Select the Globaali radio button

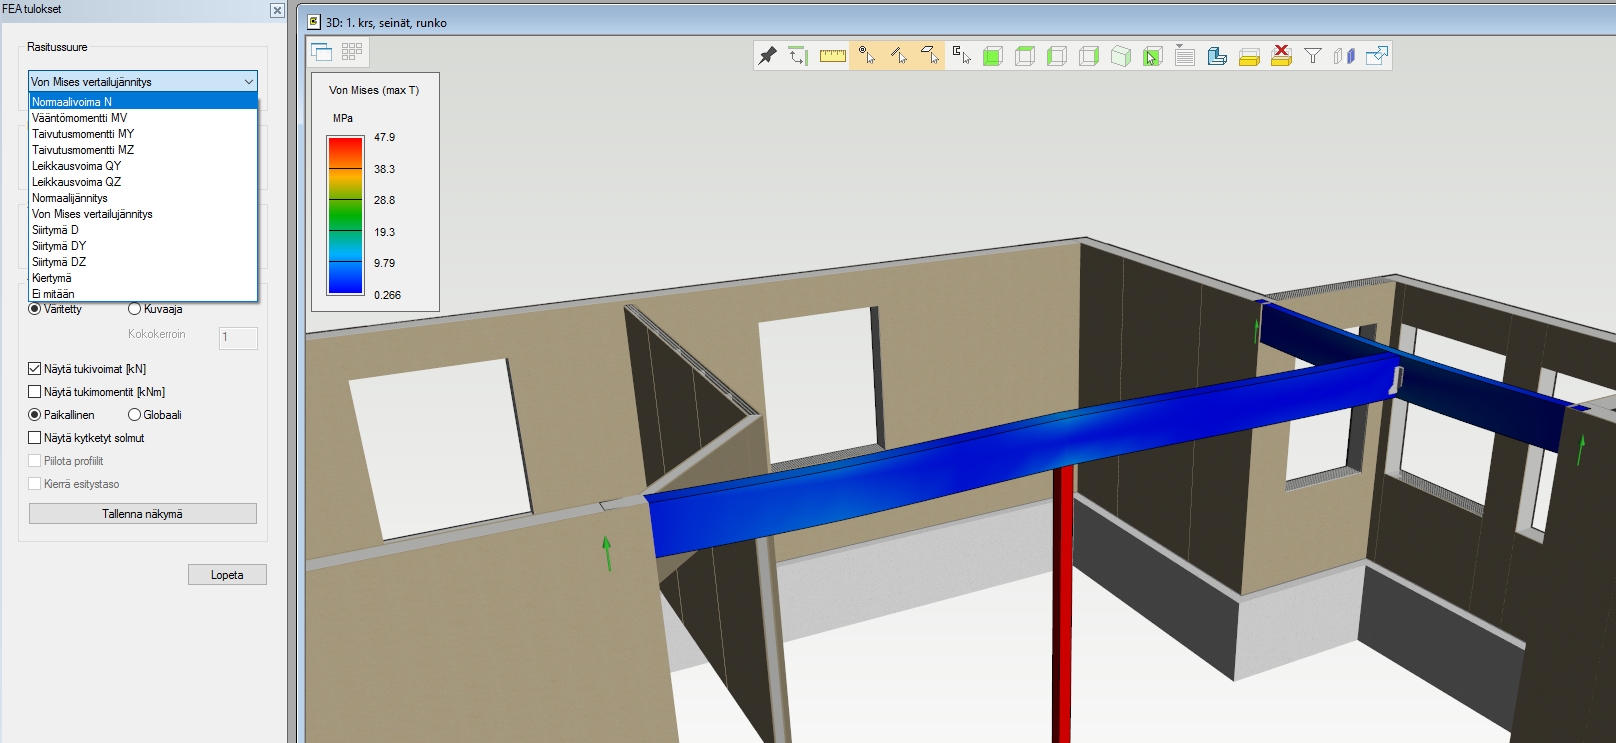coord(135,415)
